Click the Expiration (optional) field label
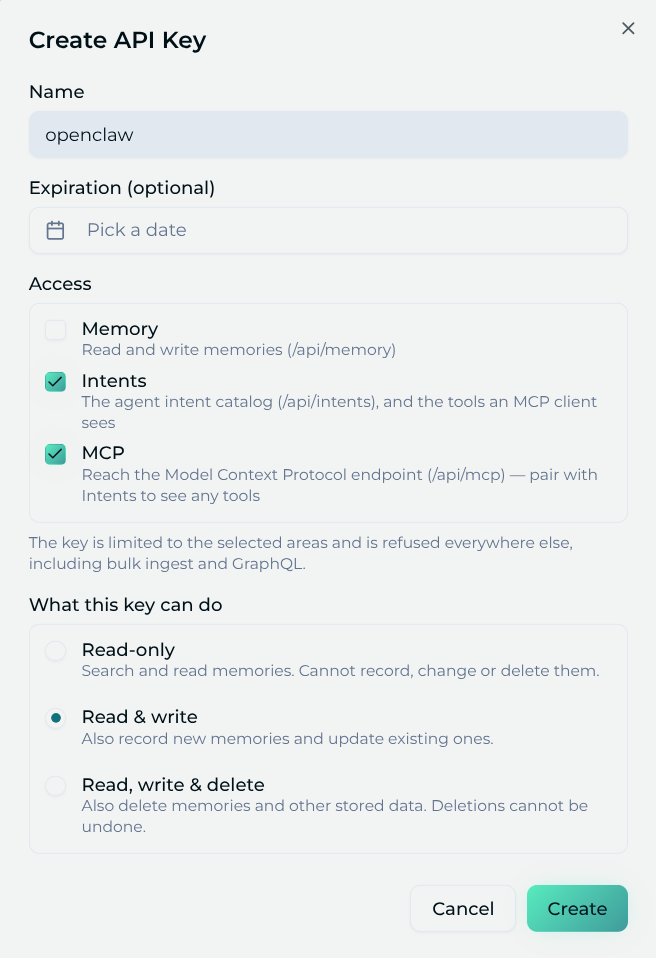The width and height of the screenshot is (656, 958). point(122,188)
